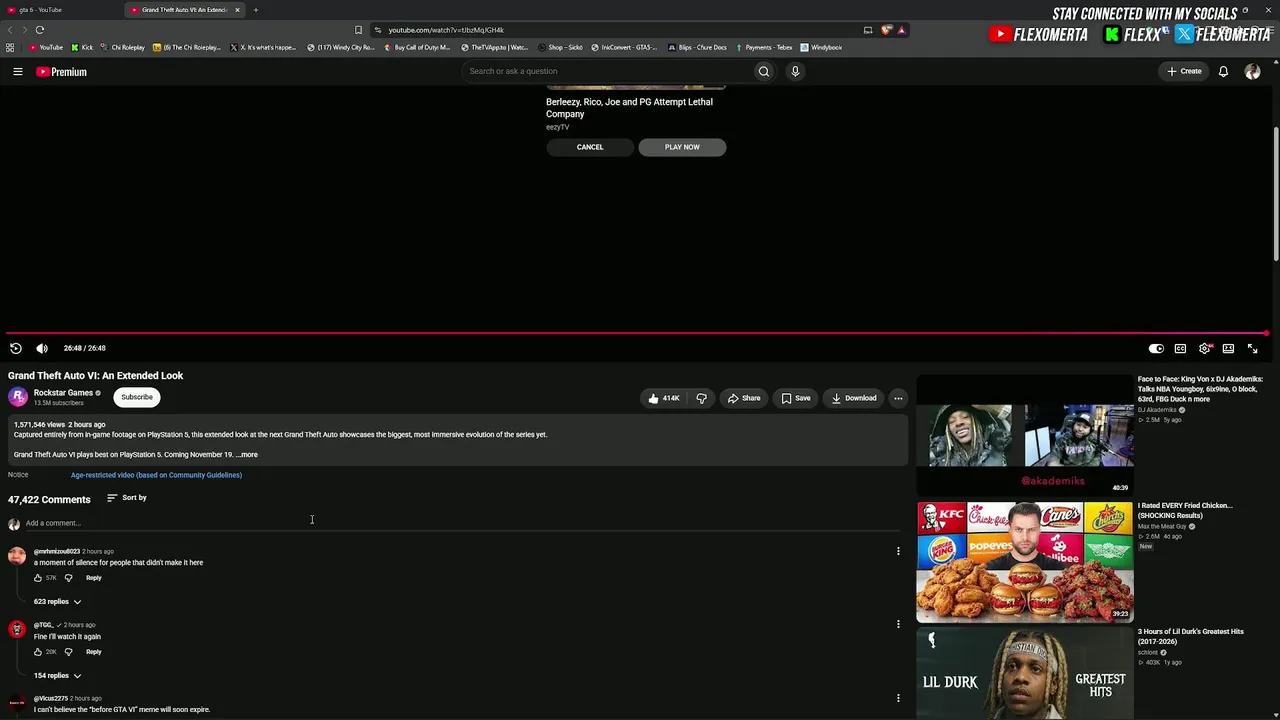Open the Windybook bookmark

[821, 47]
